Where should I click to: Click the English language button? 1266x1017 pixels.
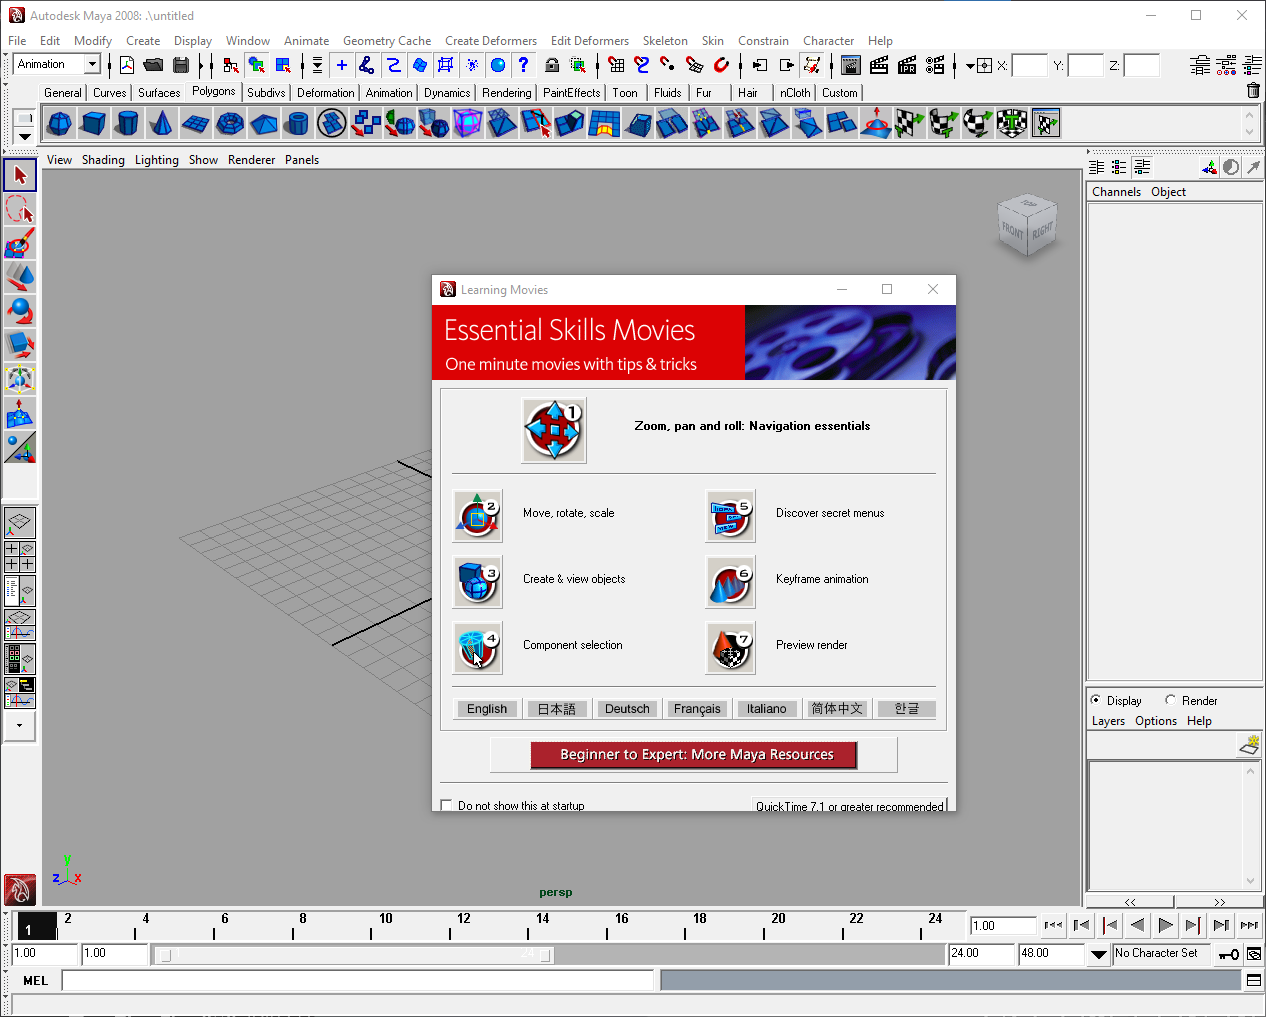(x=487, y=709)
